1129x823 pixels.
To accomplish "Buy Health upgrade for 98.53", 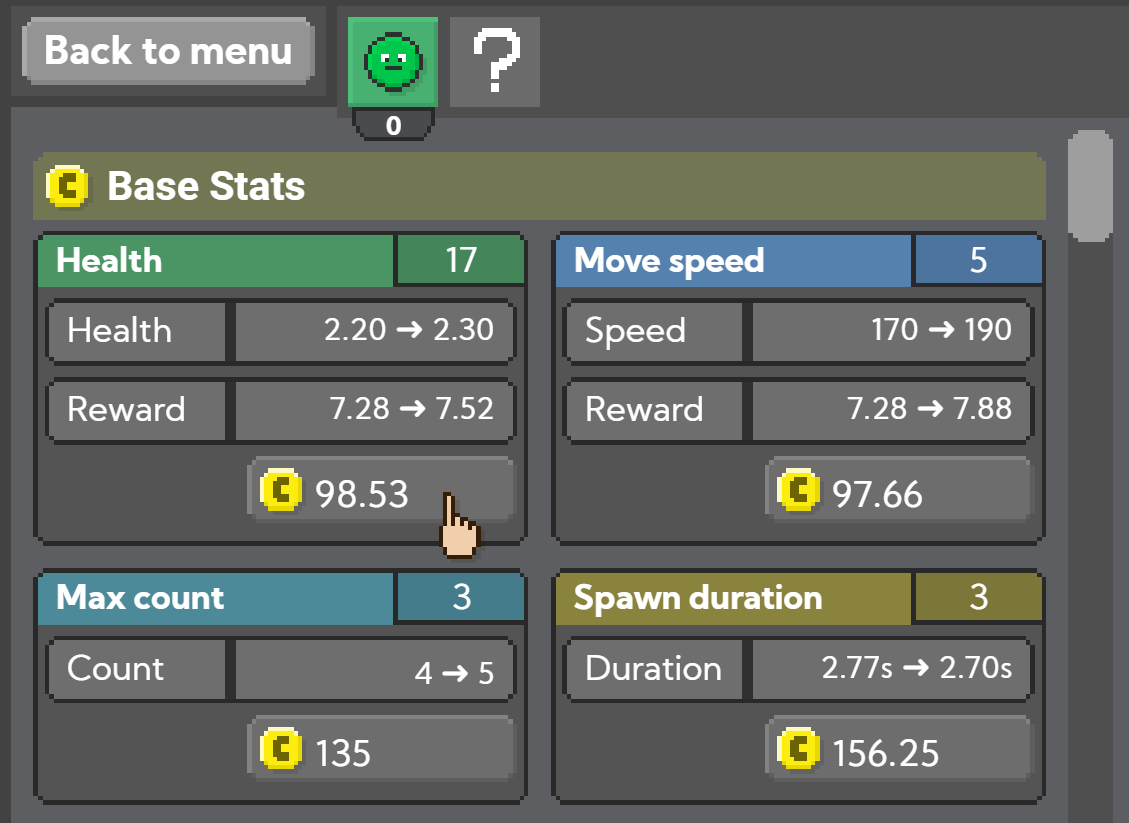I will point(380,491).
